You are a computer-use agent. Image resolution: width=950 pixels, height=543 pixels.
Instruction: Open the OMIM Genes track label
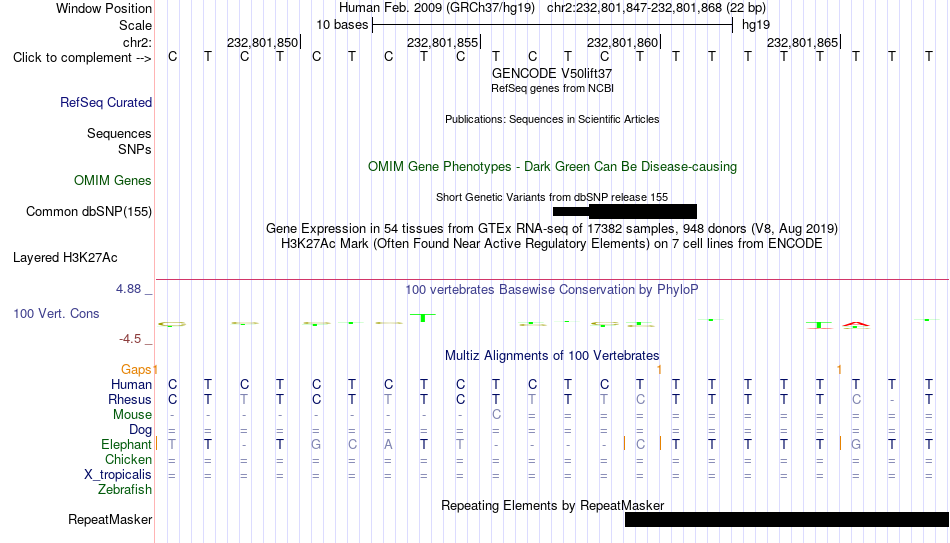(113, 181)
